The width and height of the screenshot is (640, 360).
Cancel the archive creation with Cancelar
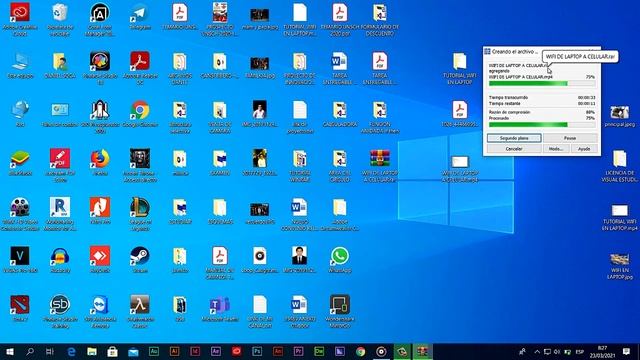pyautogui.click(x=514, y=149)
